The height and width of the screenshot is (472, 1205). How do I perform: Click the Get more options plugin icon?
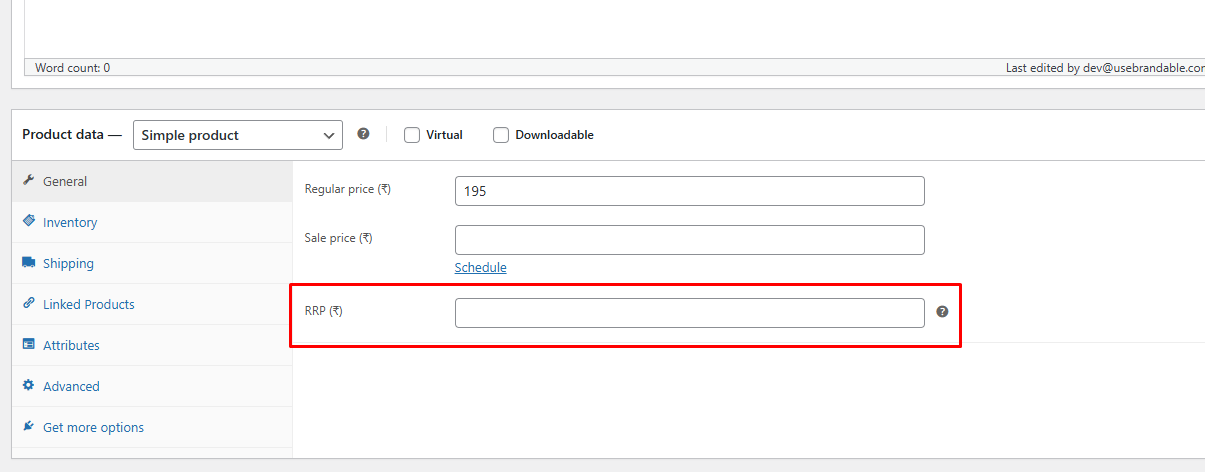[x=28, y=427]
